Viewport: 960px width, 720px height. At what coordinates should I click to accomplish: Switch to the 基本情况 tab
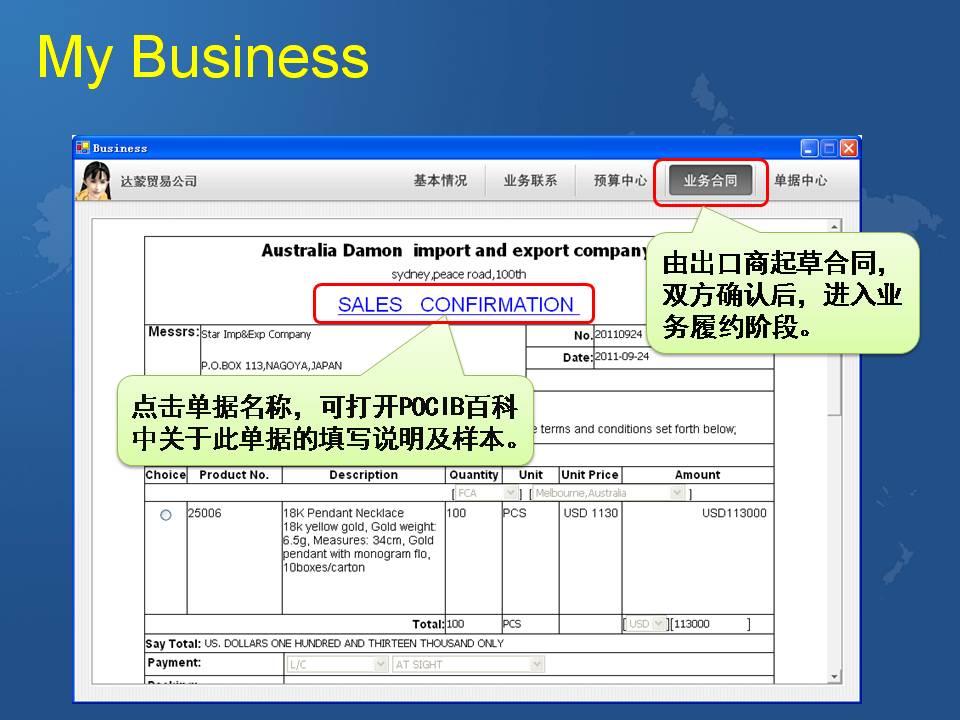pos(440,181)
